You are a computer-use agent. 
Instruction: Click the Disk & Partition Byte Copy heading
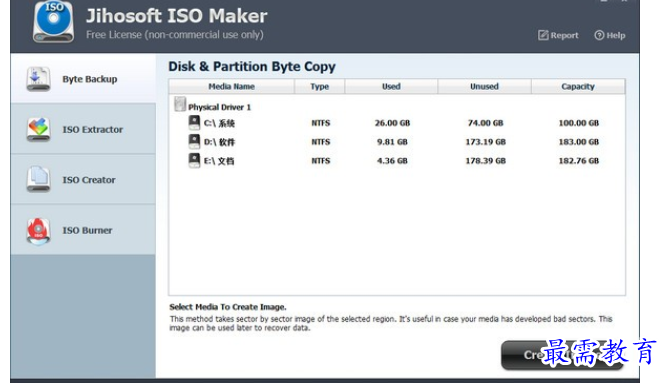(x=252, y=67)
